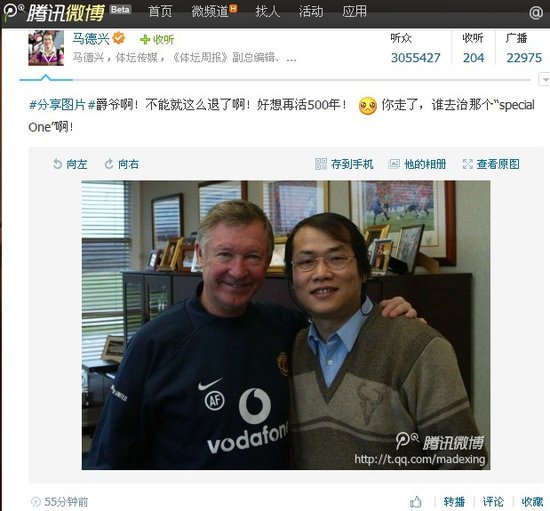Open the 找人 navigation item
This screenshot has width=550, height=511.
coord(268,12)
